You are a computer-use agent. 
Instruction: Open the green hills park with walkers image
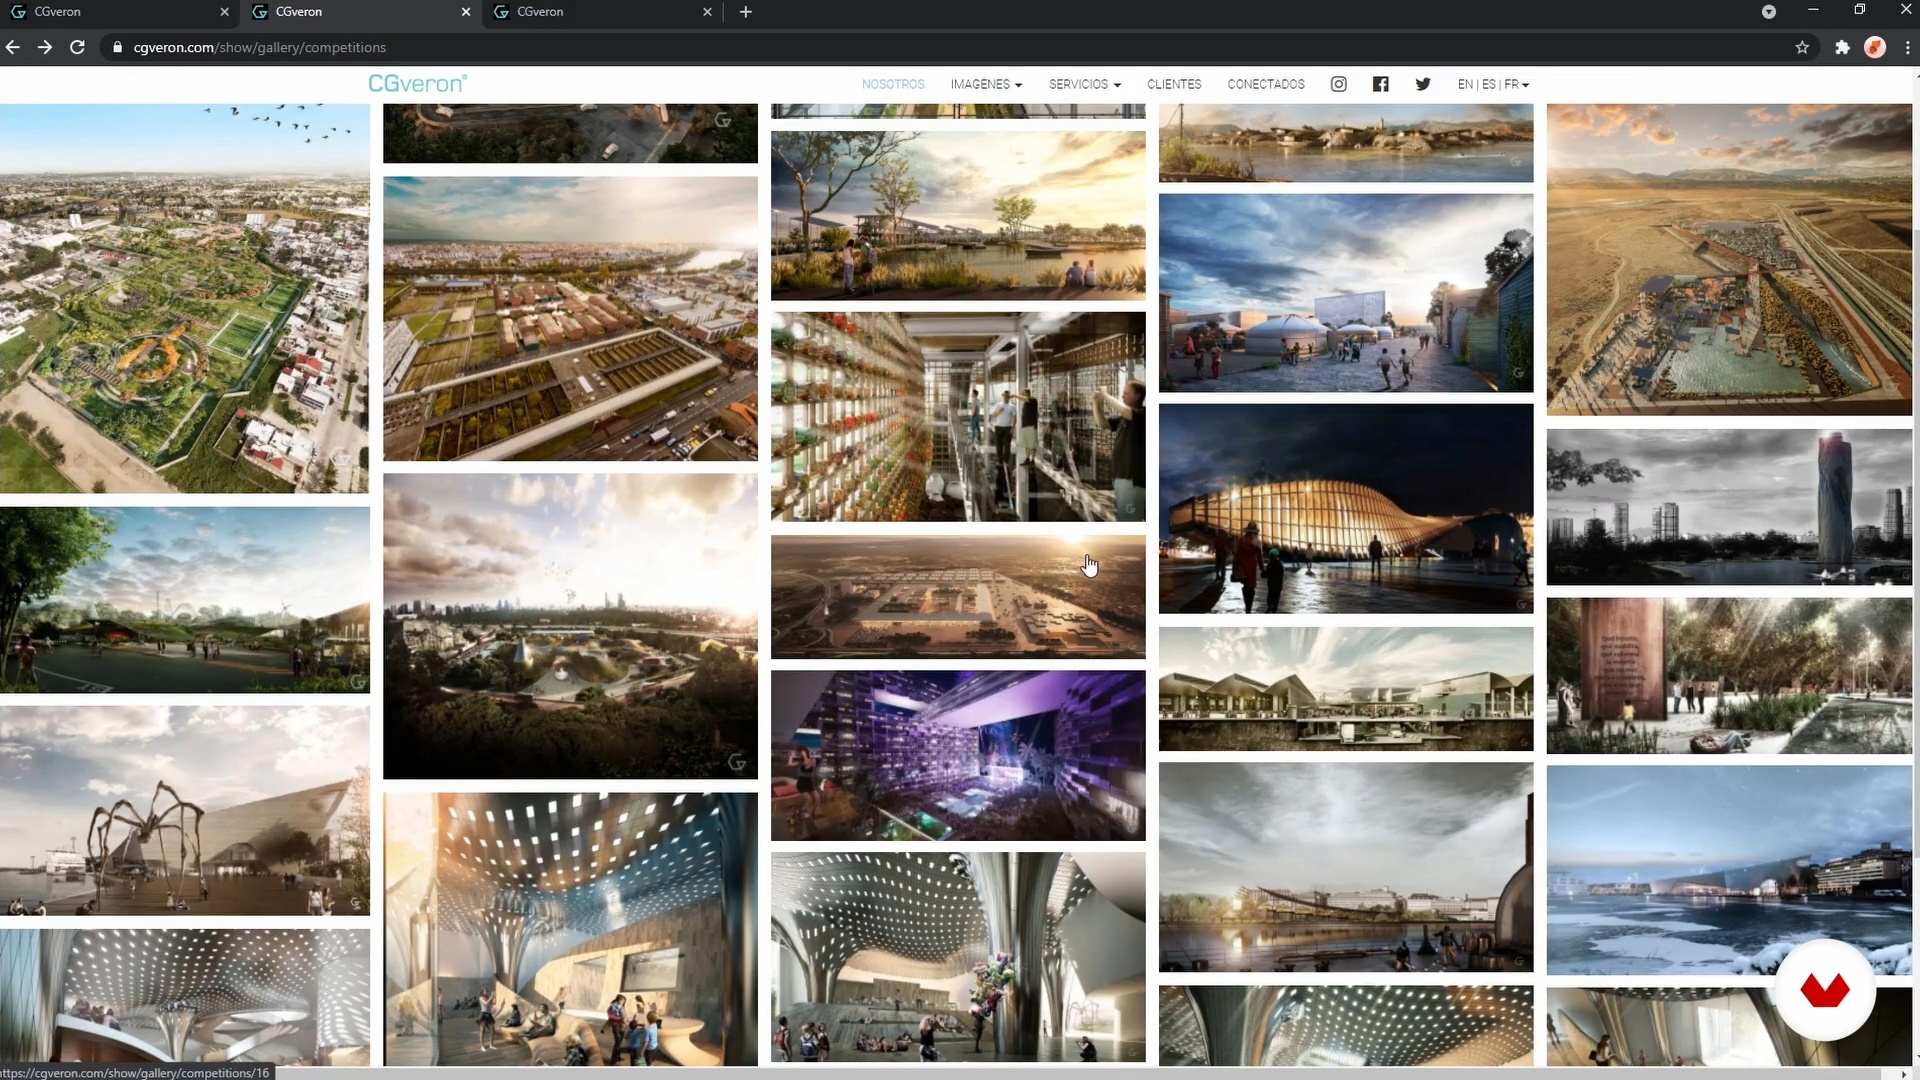184,600
